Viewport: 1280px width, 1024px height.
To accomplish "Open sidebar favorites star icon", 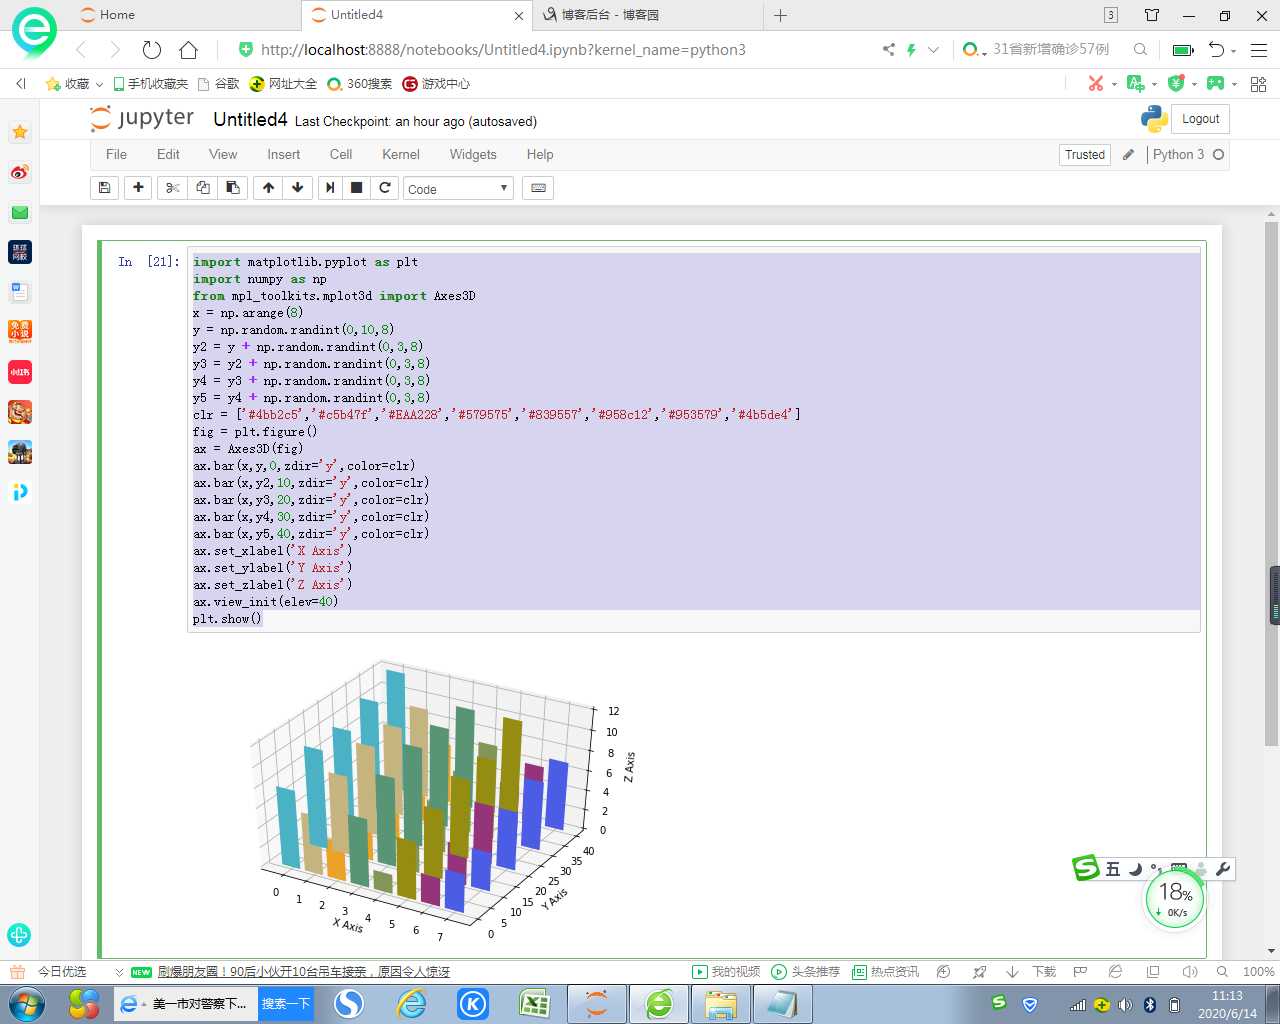I will point(20,132).
